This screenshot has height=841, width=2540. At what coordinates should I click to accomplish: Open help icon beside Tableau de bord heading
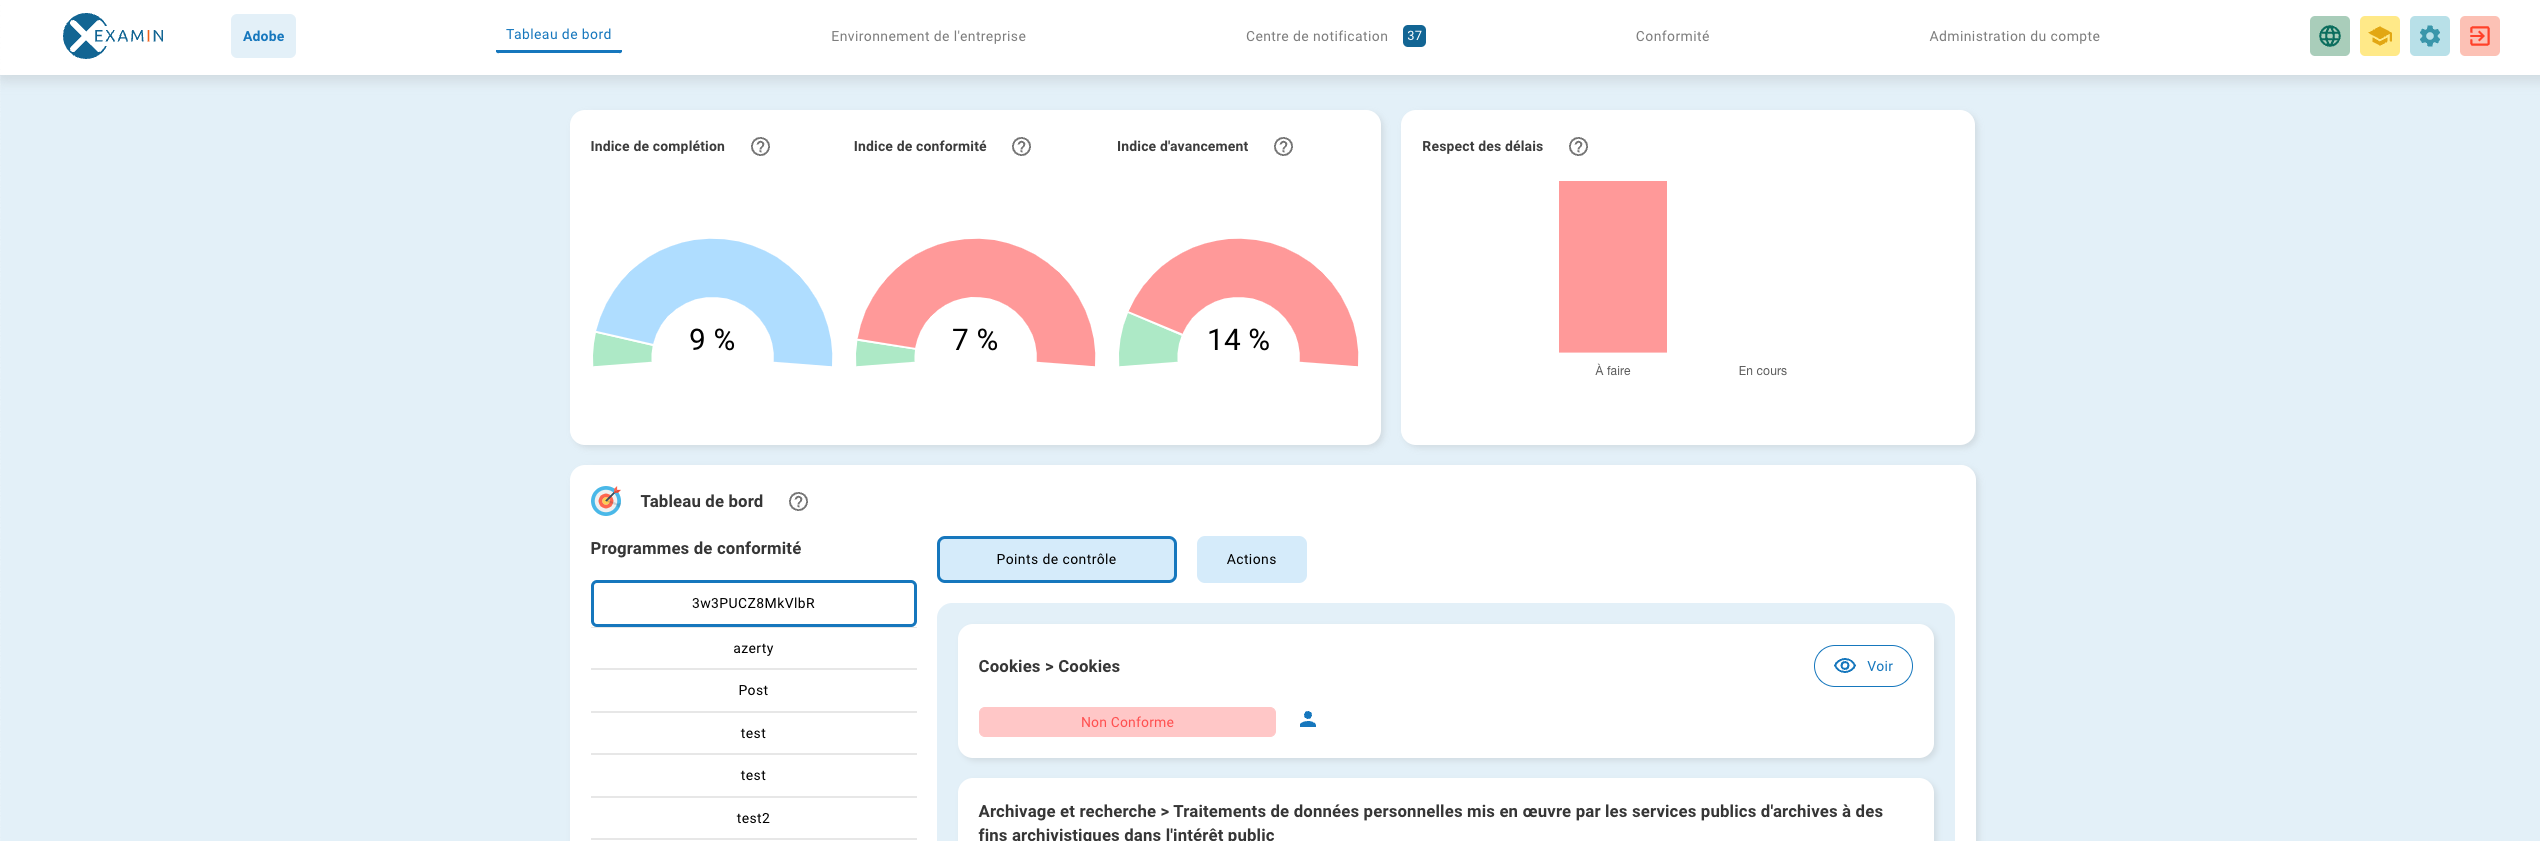coord(798,502)
